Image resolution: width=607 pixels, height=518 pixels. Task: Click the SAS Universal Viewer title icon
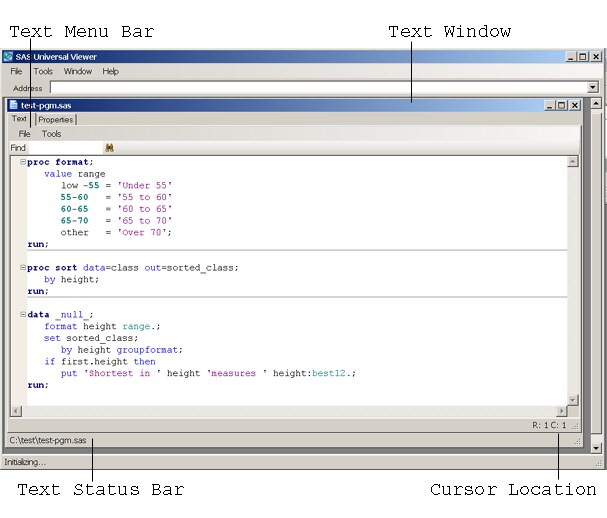[8, 57]
